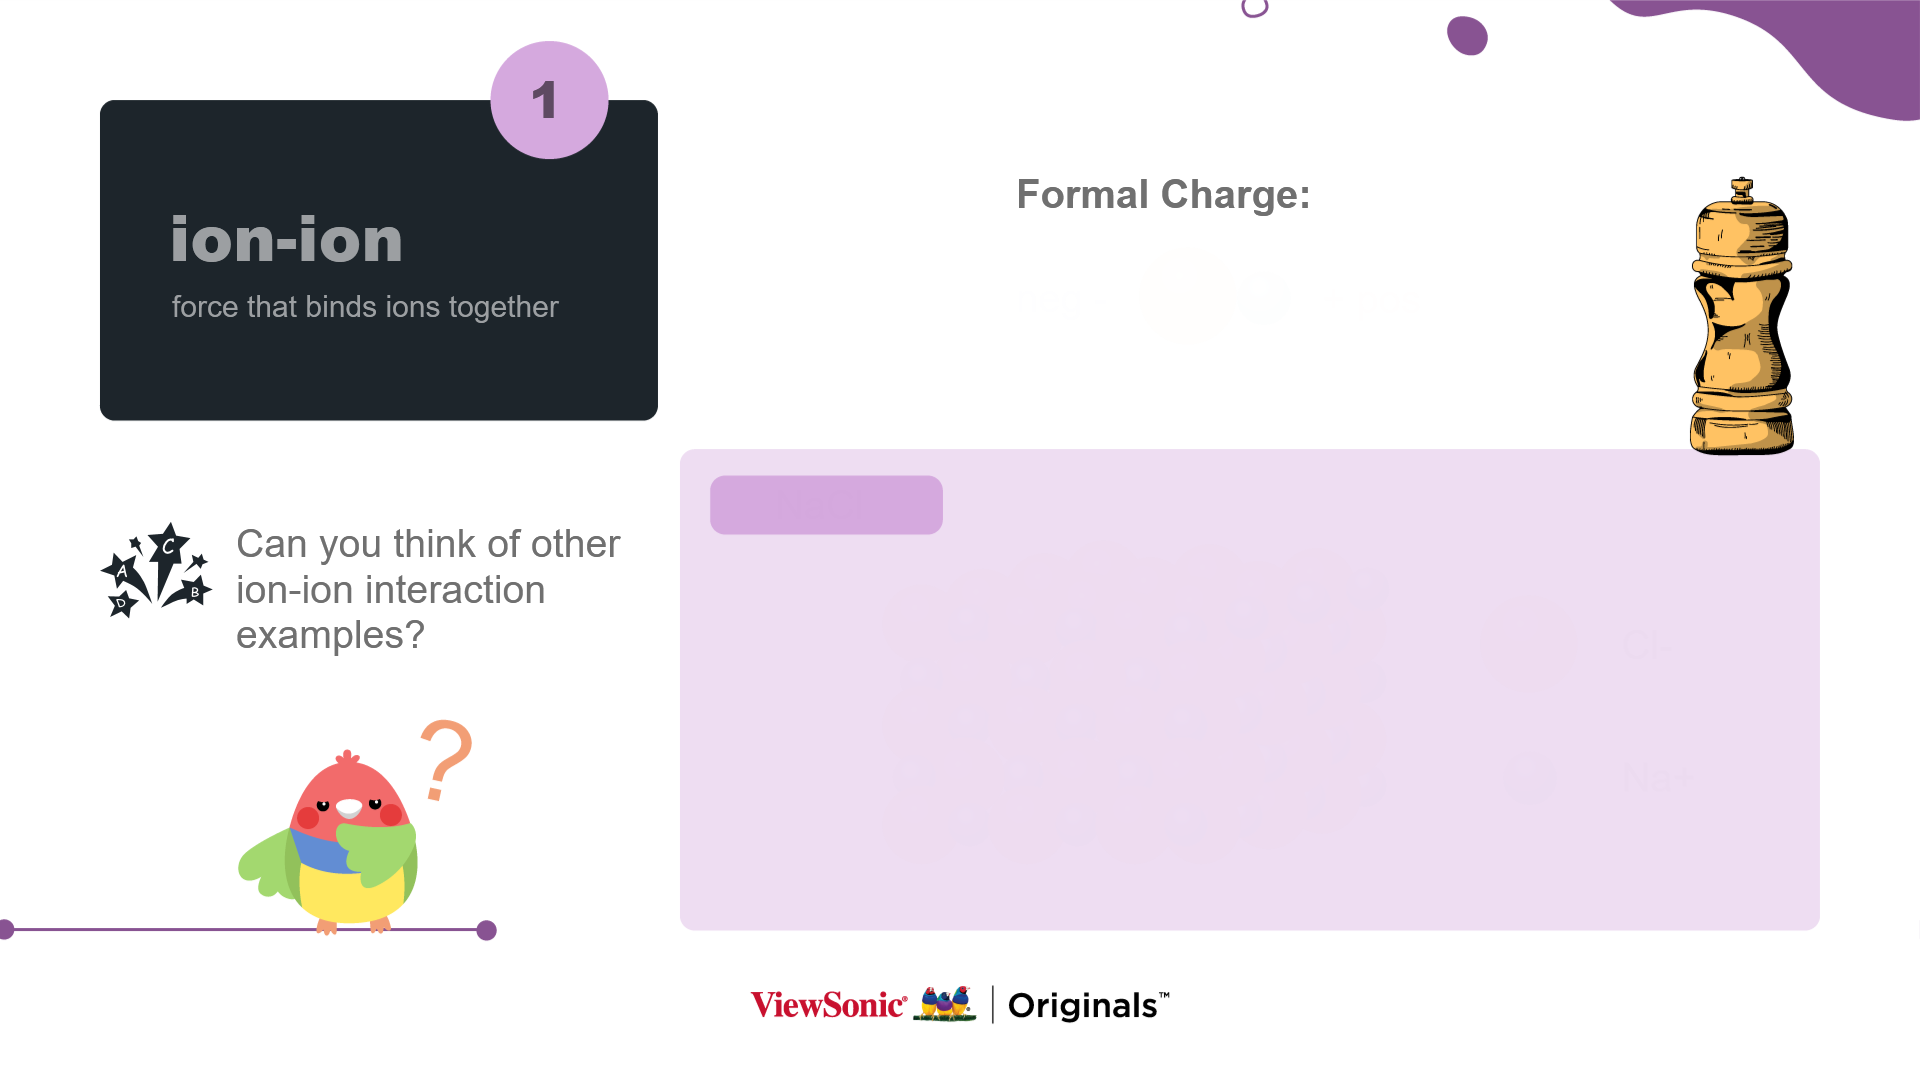The width and height of the screenshot is (1920, 1080).
Task: Click the ViewSonic birds logo icon
Action: coord(945,1004)
